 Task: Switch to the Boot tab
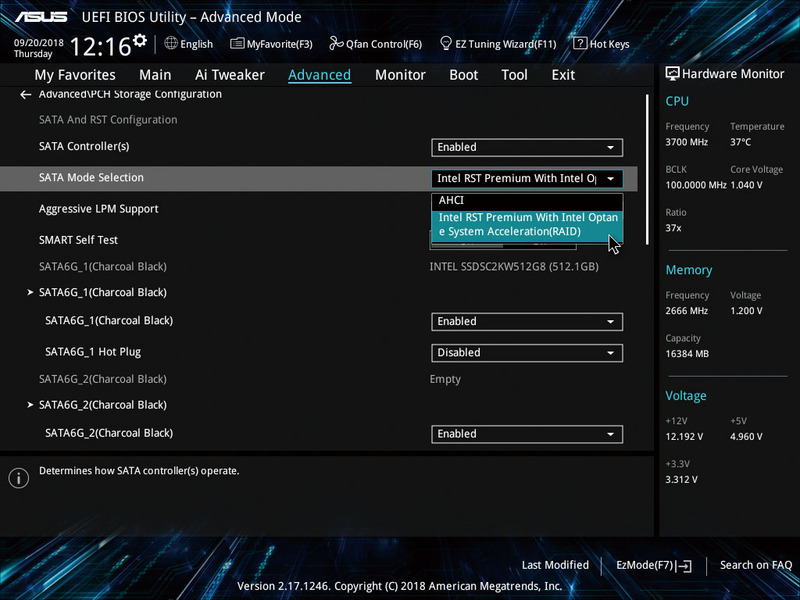tap(463, 74)
